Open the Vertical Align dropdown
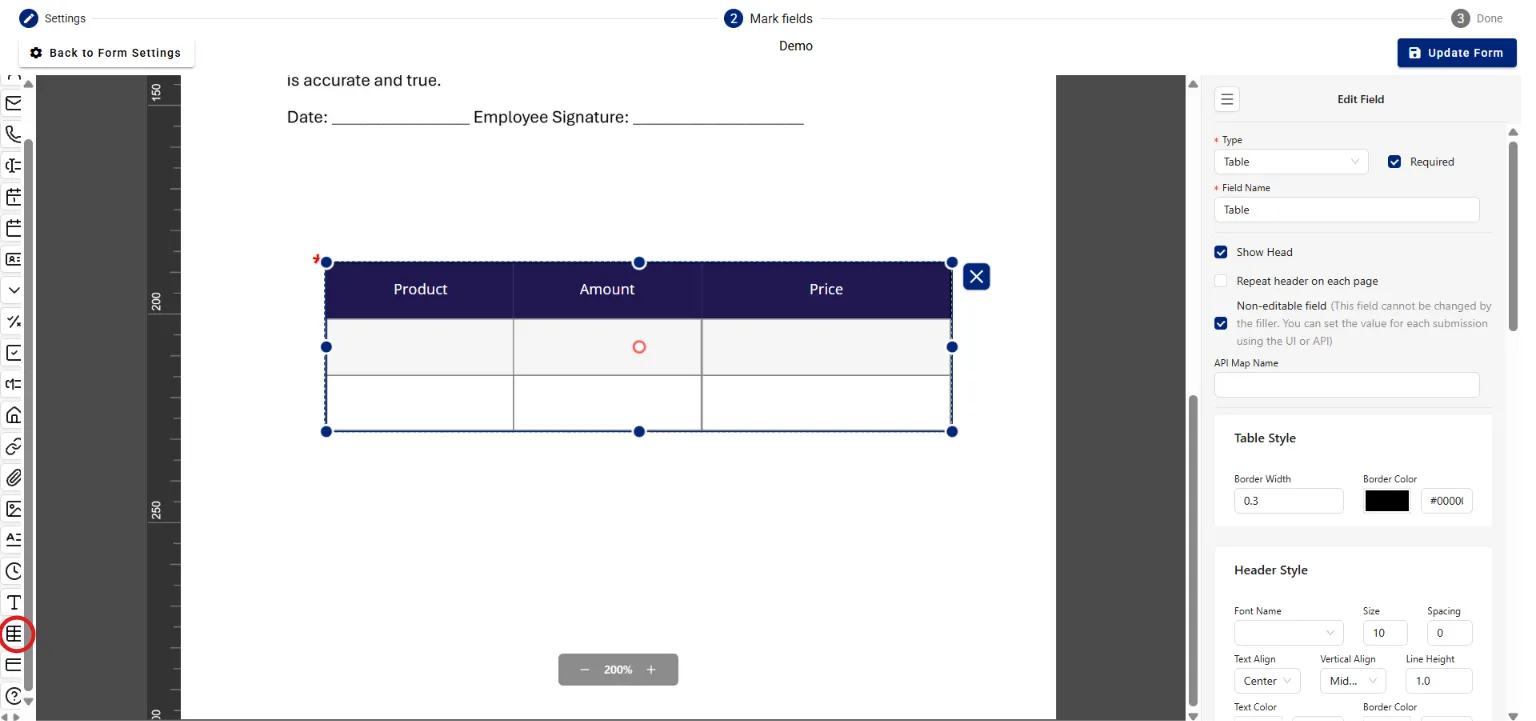The image size is (1536, 721). (1352, 681)
